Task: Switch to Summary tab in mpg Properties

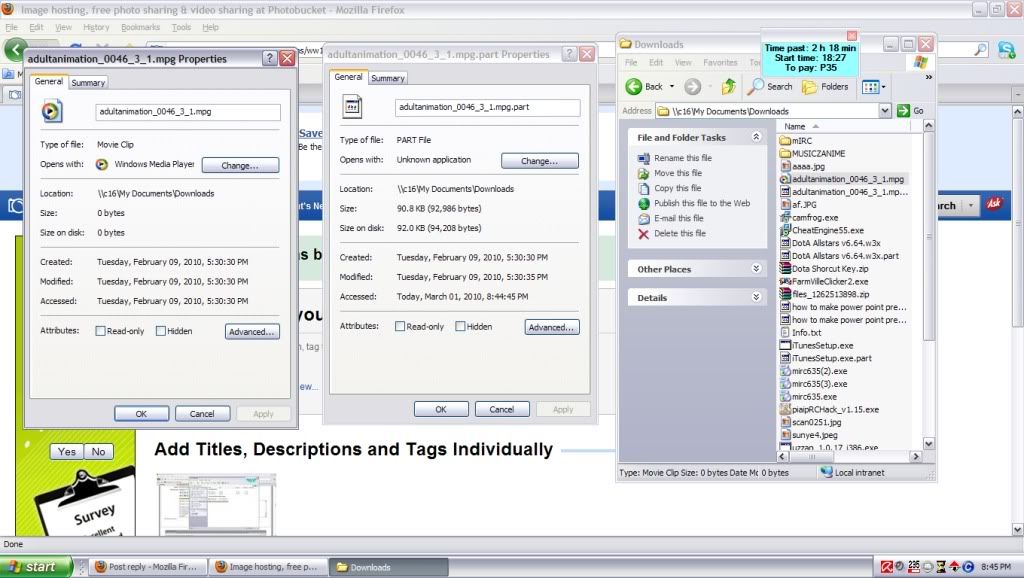Action: click(x=88, y=83)
